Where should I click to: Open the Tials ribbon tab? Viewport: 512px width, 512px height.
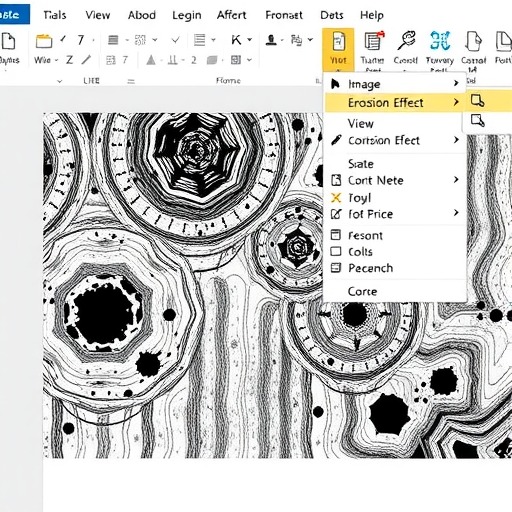[55, 15]
